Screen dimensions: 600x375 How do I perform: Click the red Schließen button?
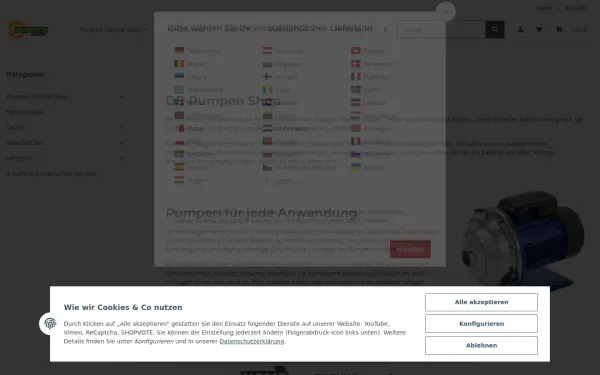tap(410, 249)
